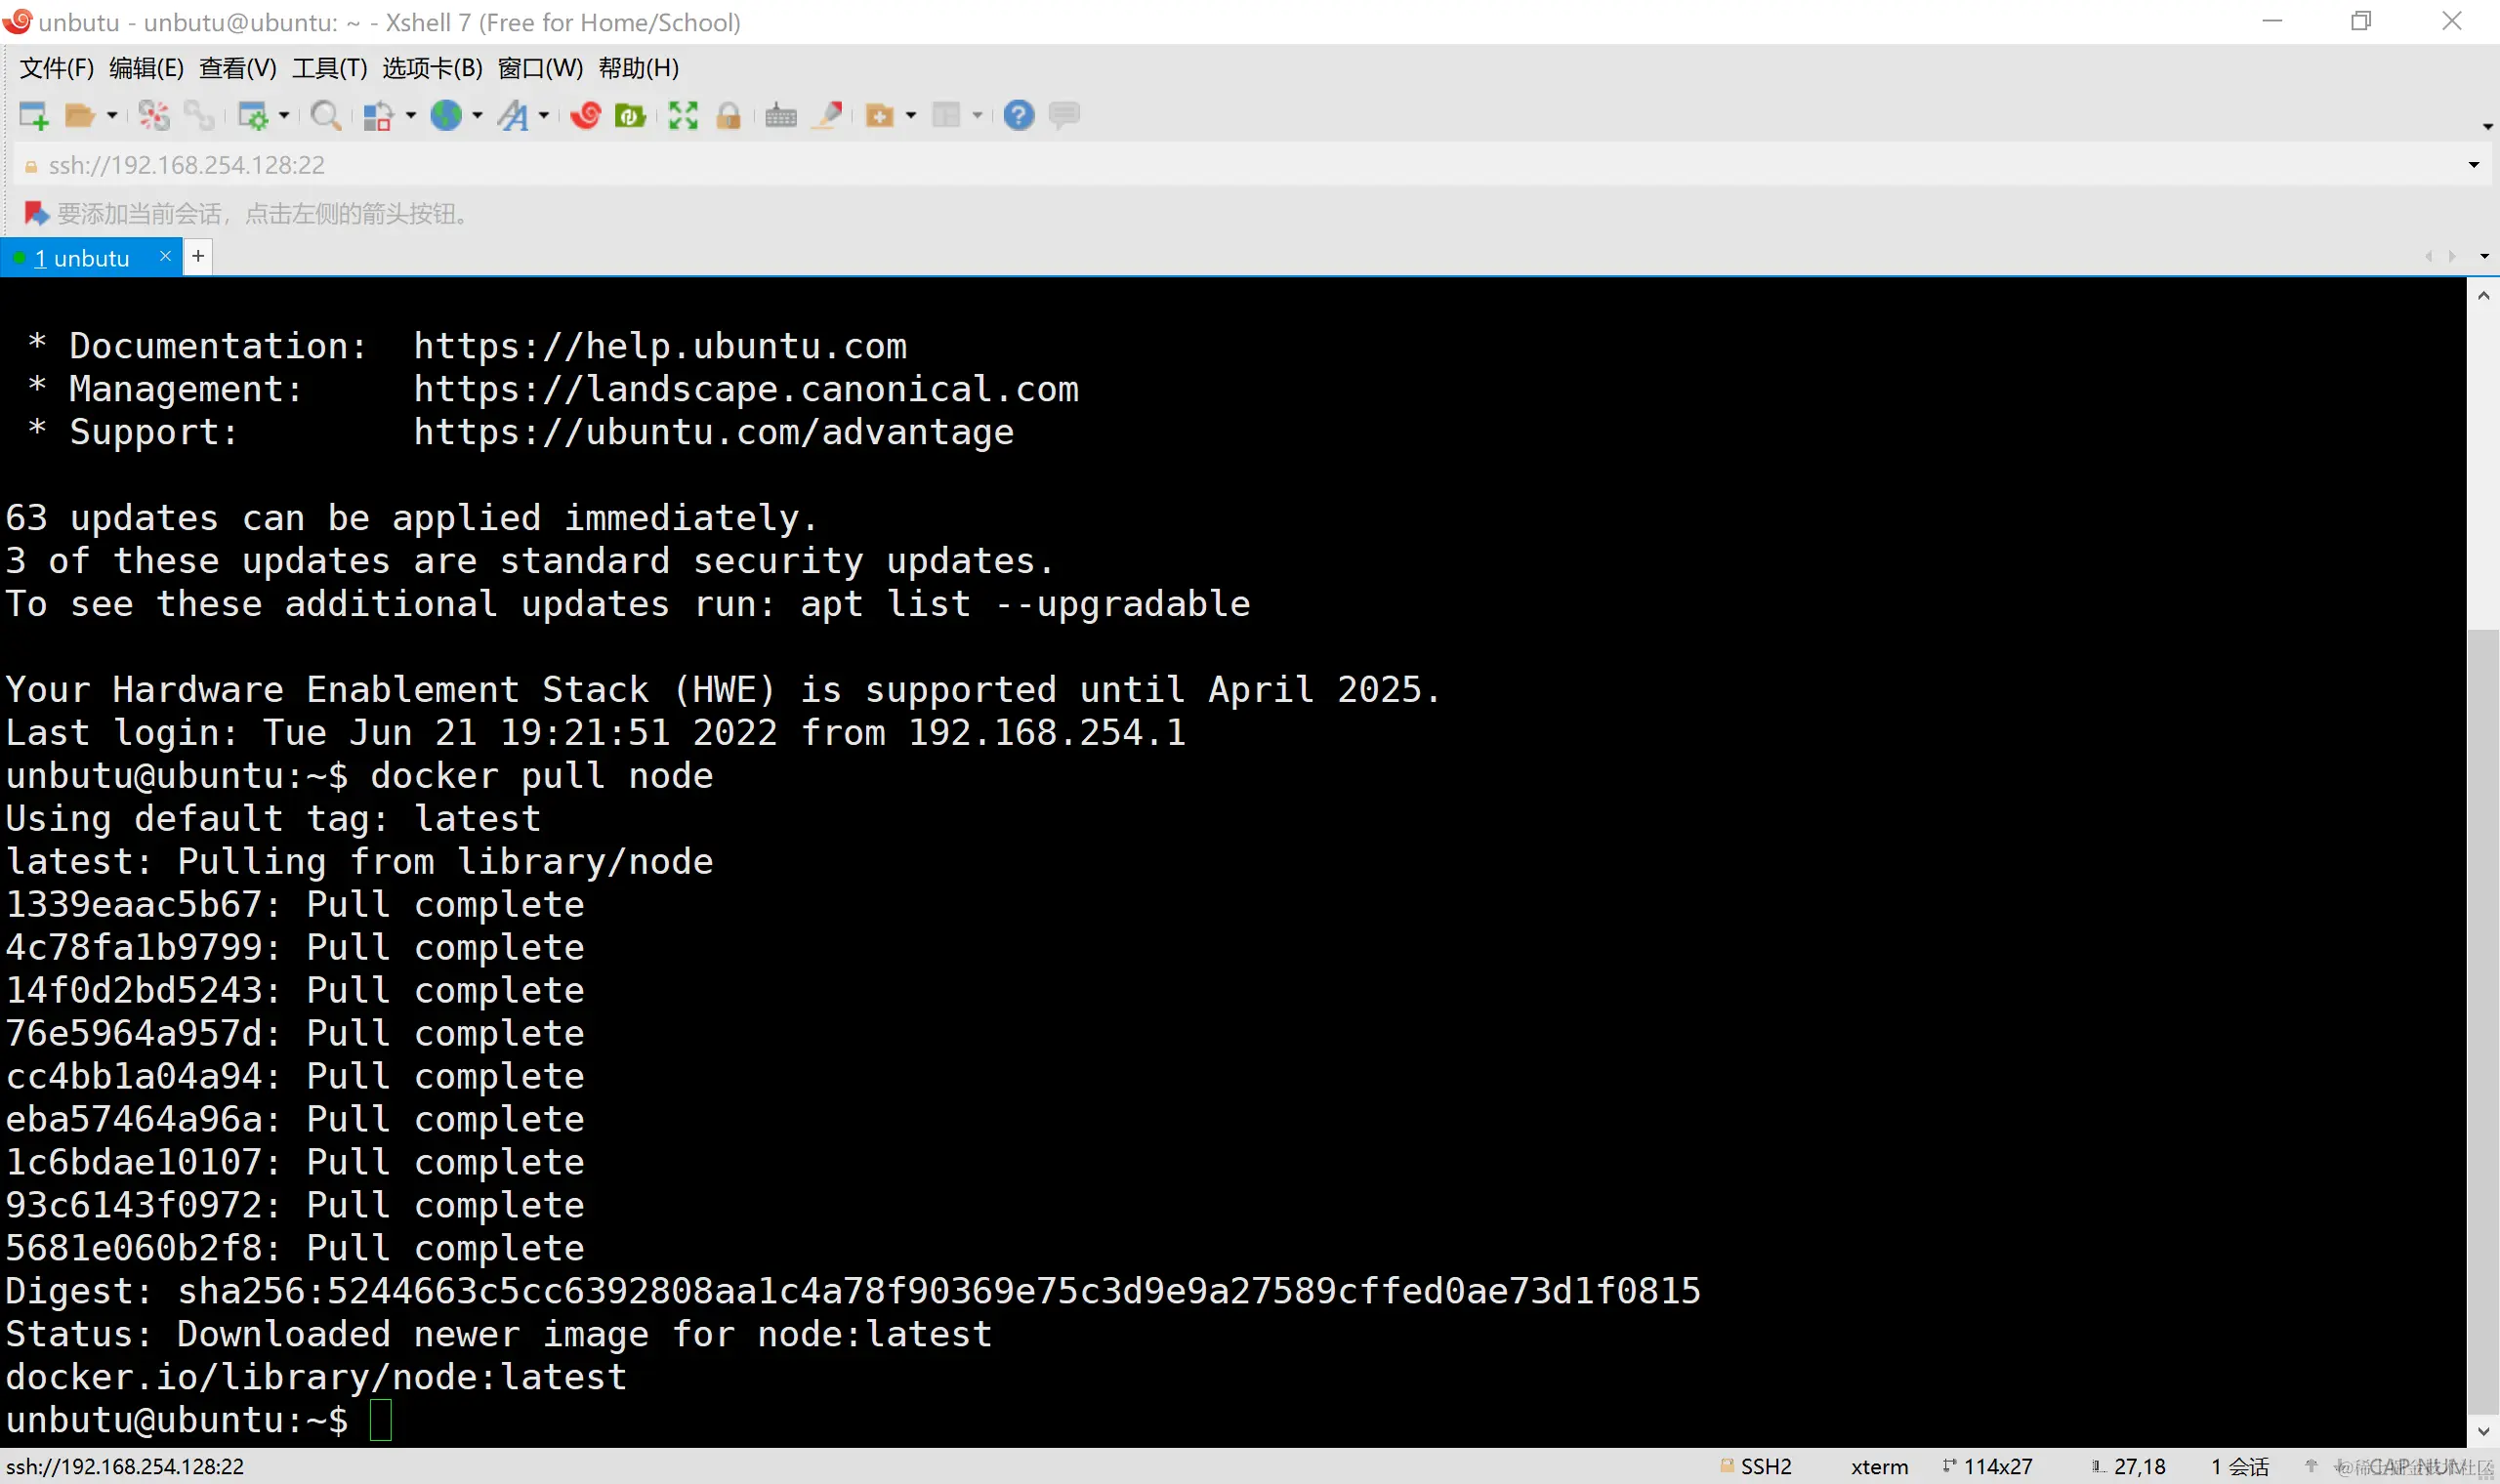Viewport: 2500px width, 1484px height.
Task: Click the blue Help question mark icon
Action: (1018, 116)
